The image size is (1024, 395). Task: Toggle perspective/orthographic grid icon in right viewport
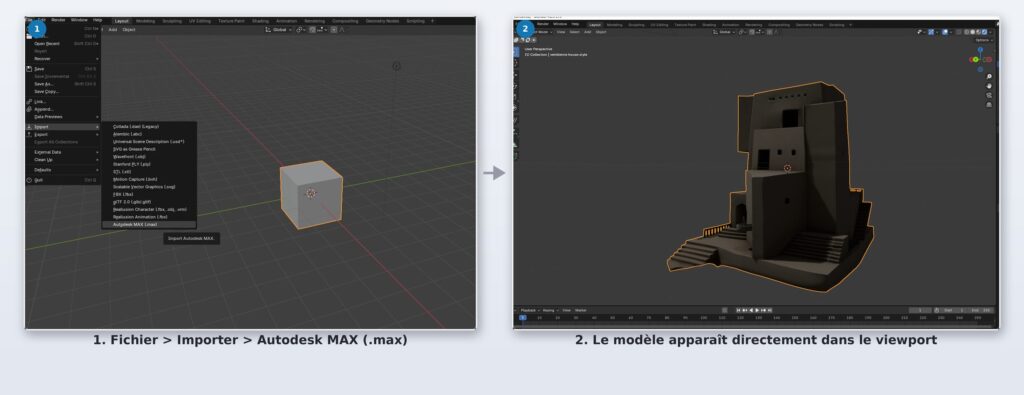(989, 104)
